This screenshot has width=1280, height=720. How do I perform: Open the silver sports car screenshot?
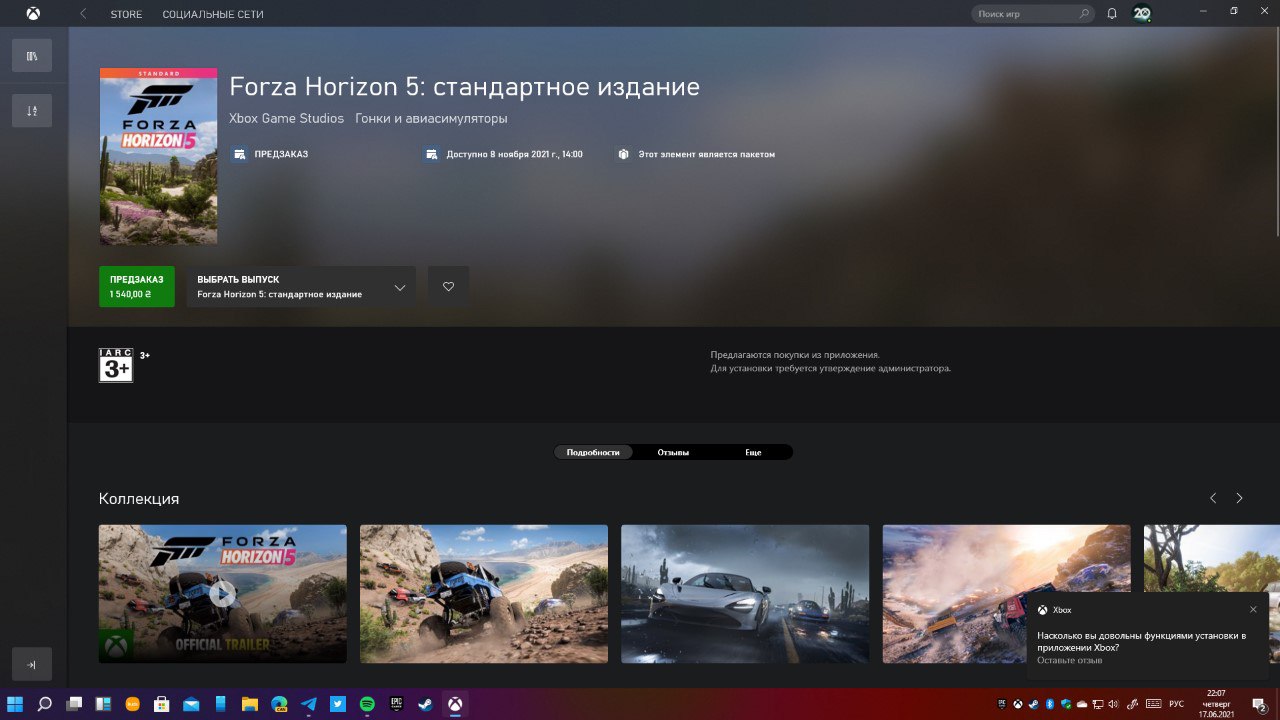[x=745, y=594]
